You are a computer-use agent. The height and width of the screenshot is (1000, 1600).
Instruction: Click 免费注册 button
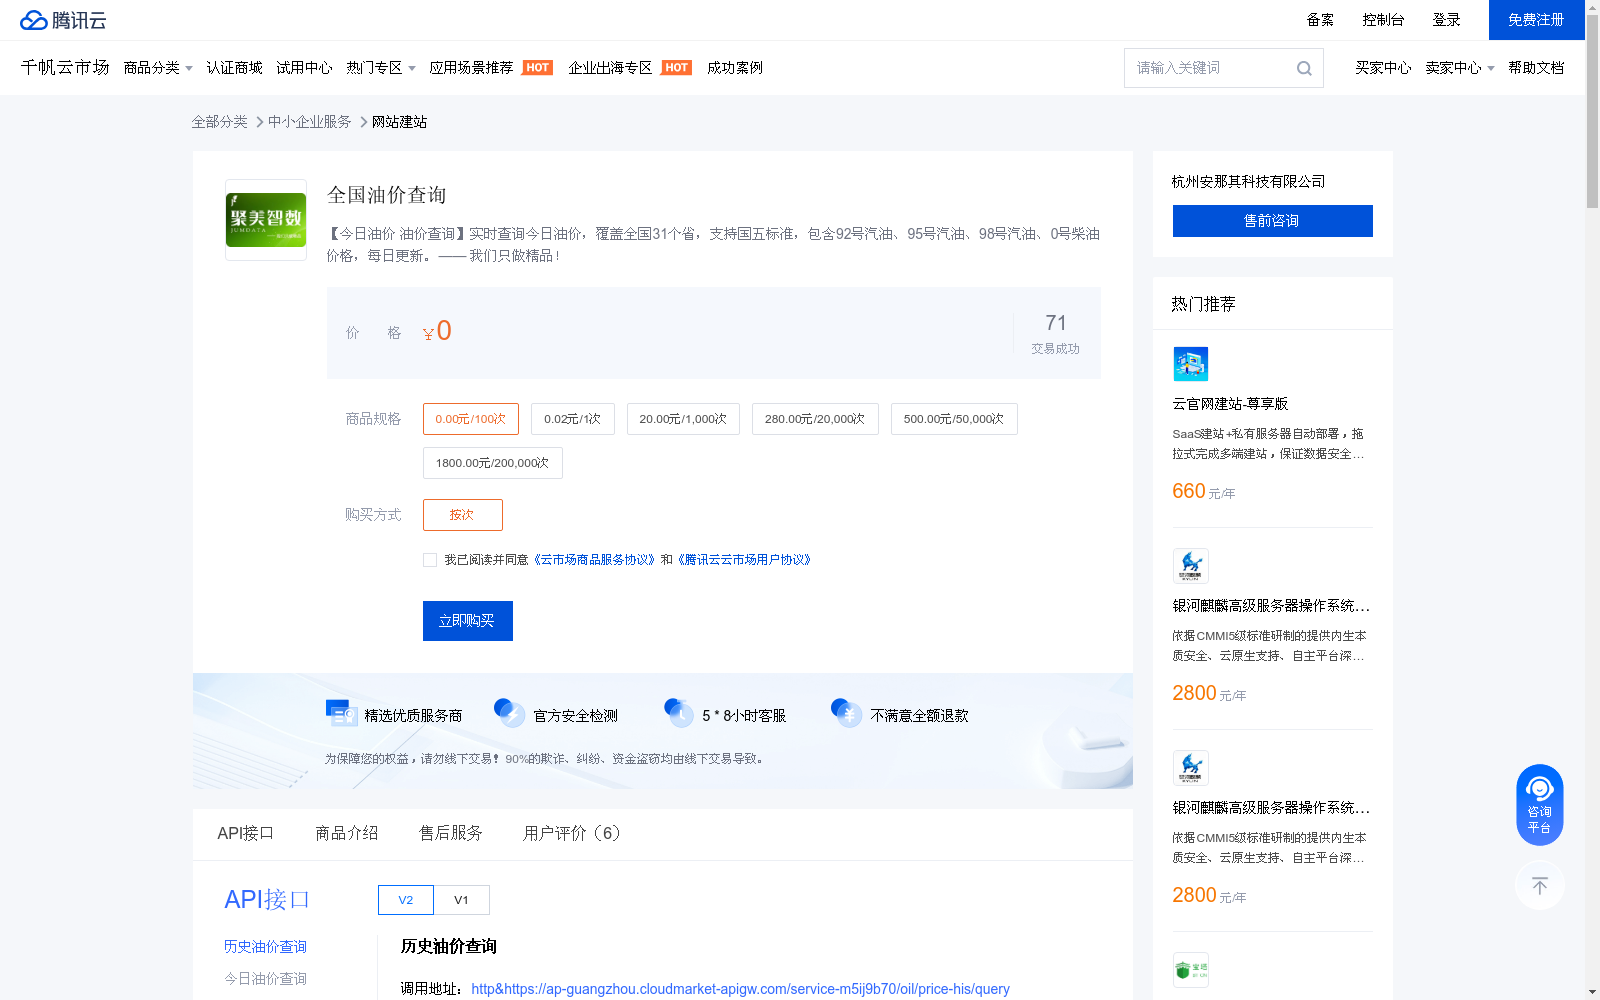pyautogui.click(x=1537, y=20)
